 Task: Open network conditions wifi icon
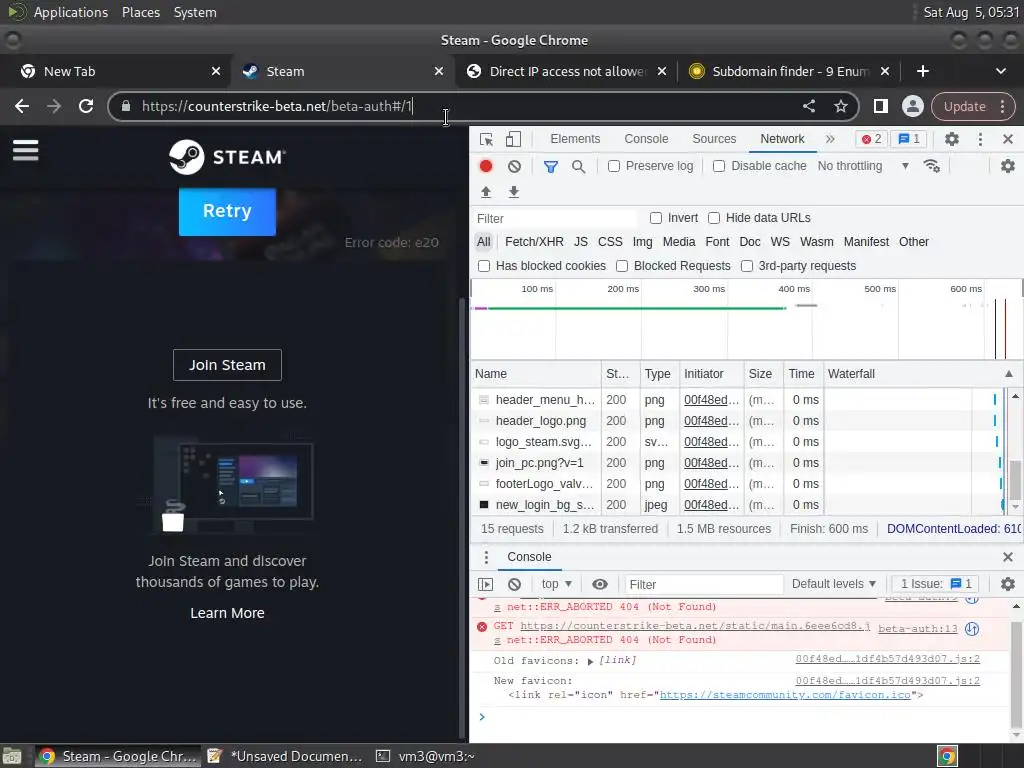pos(932,166)
